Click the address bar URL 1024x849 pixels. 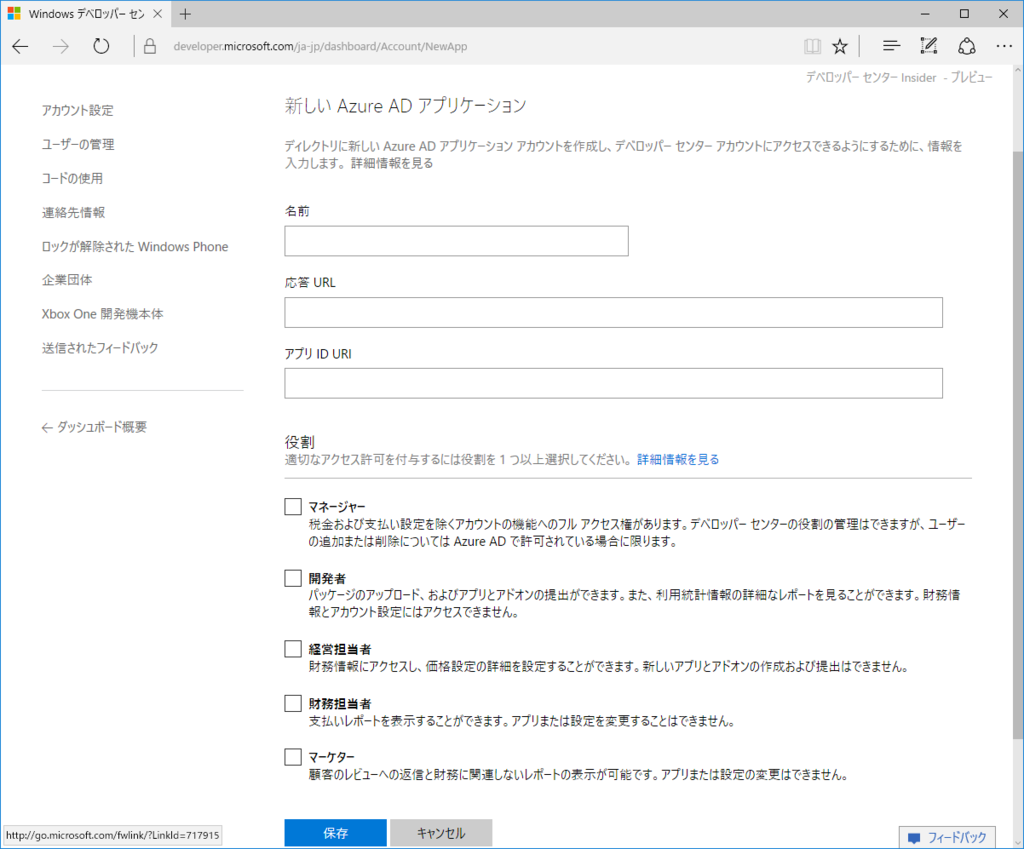click(320, 46)
